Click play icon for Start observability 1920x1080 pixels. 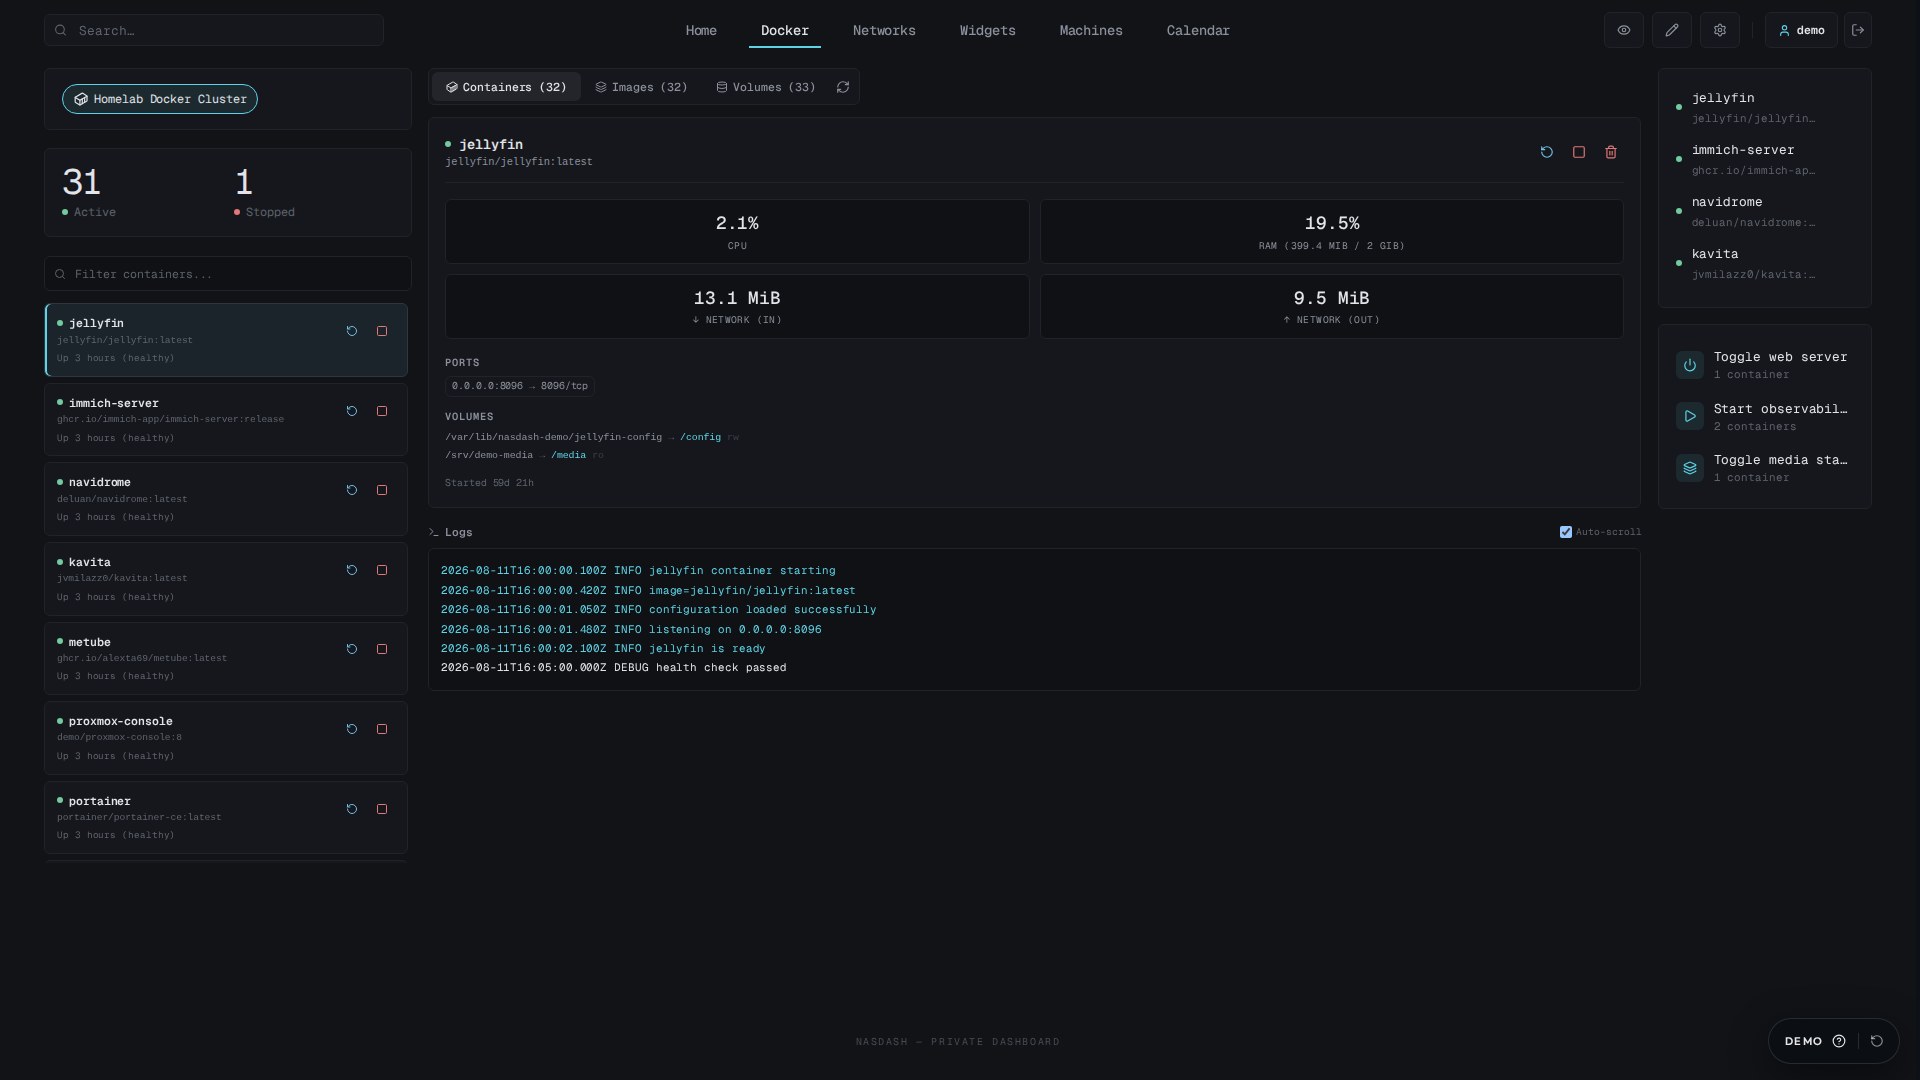1690,416
